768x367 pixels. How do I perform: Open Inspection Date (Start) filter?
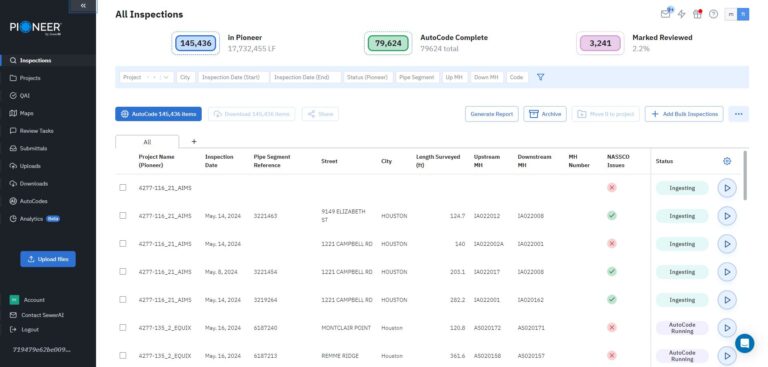[x=234, y=77]
